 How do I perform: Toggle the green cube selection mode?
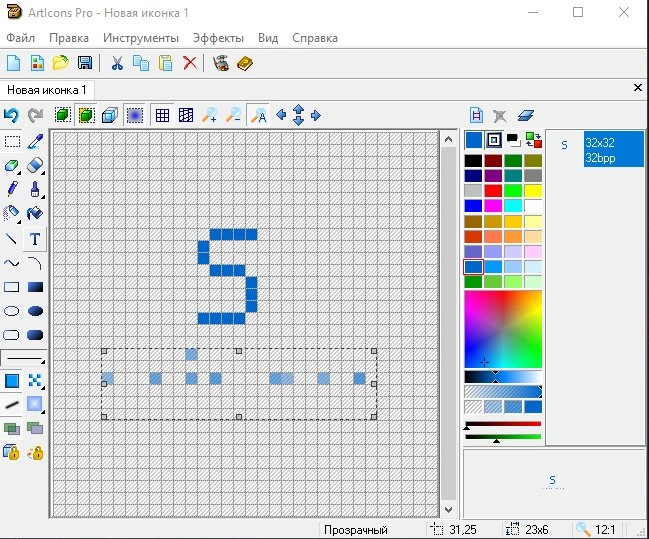click(62, 115)
